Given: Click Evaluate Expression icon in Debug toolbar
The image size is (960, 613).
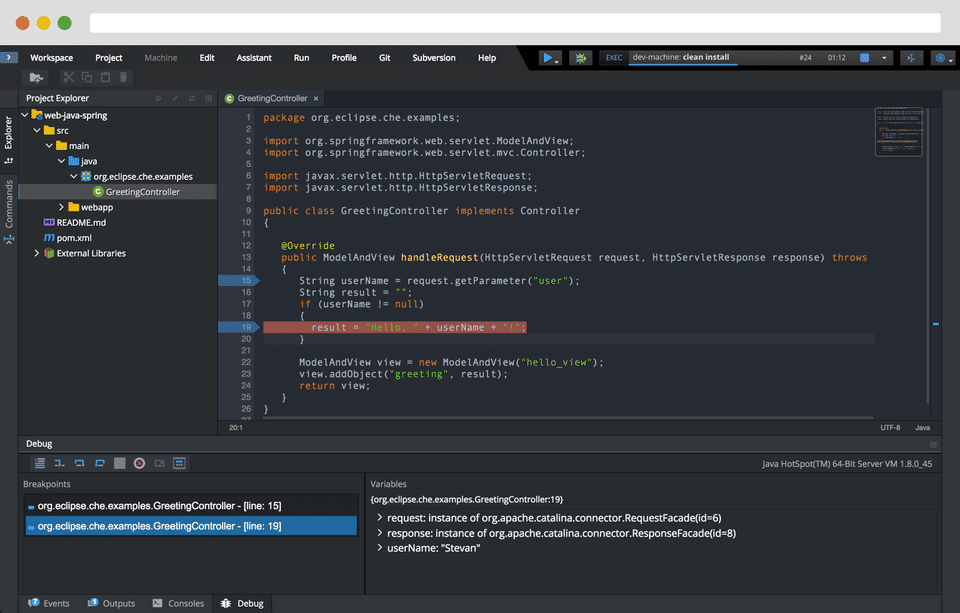Looking at the screenshot, I should [x=179, y=463].
